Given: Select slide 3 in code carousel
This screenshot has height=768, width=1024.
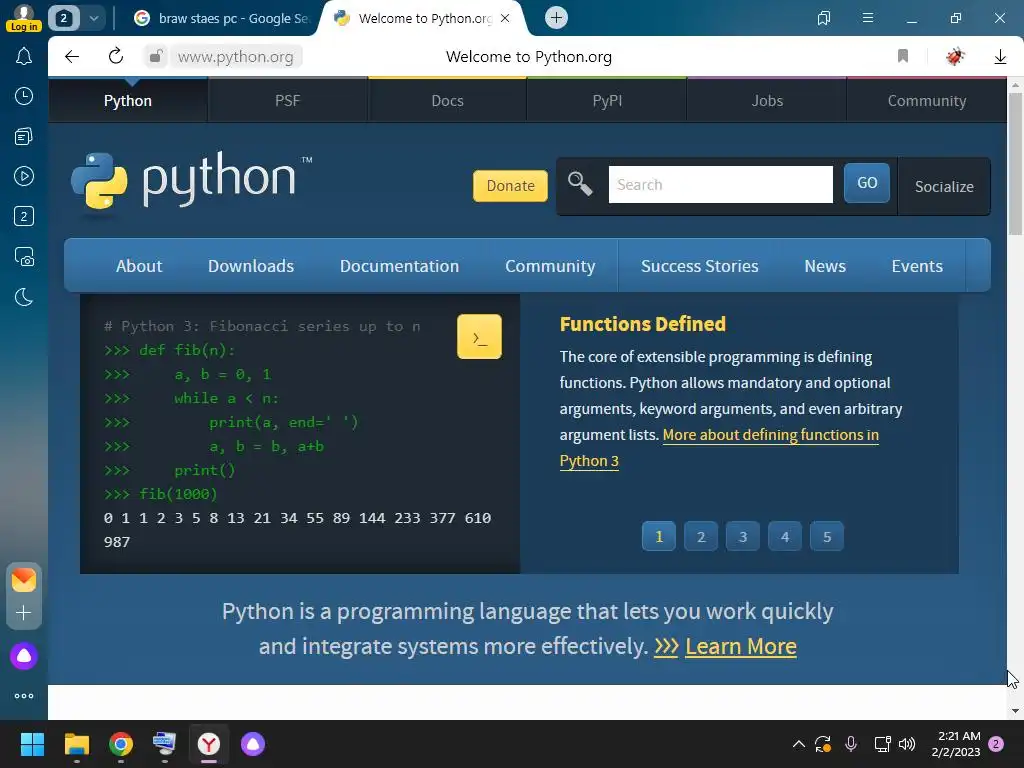Looking at the screenshot, I should [743, 536].
